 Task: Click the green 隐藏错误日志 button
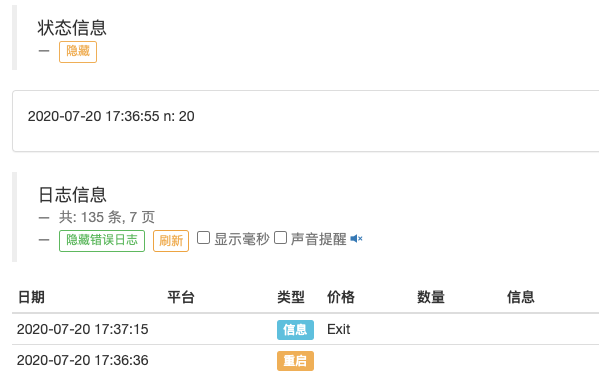[102, 241]
